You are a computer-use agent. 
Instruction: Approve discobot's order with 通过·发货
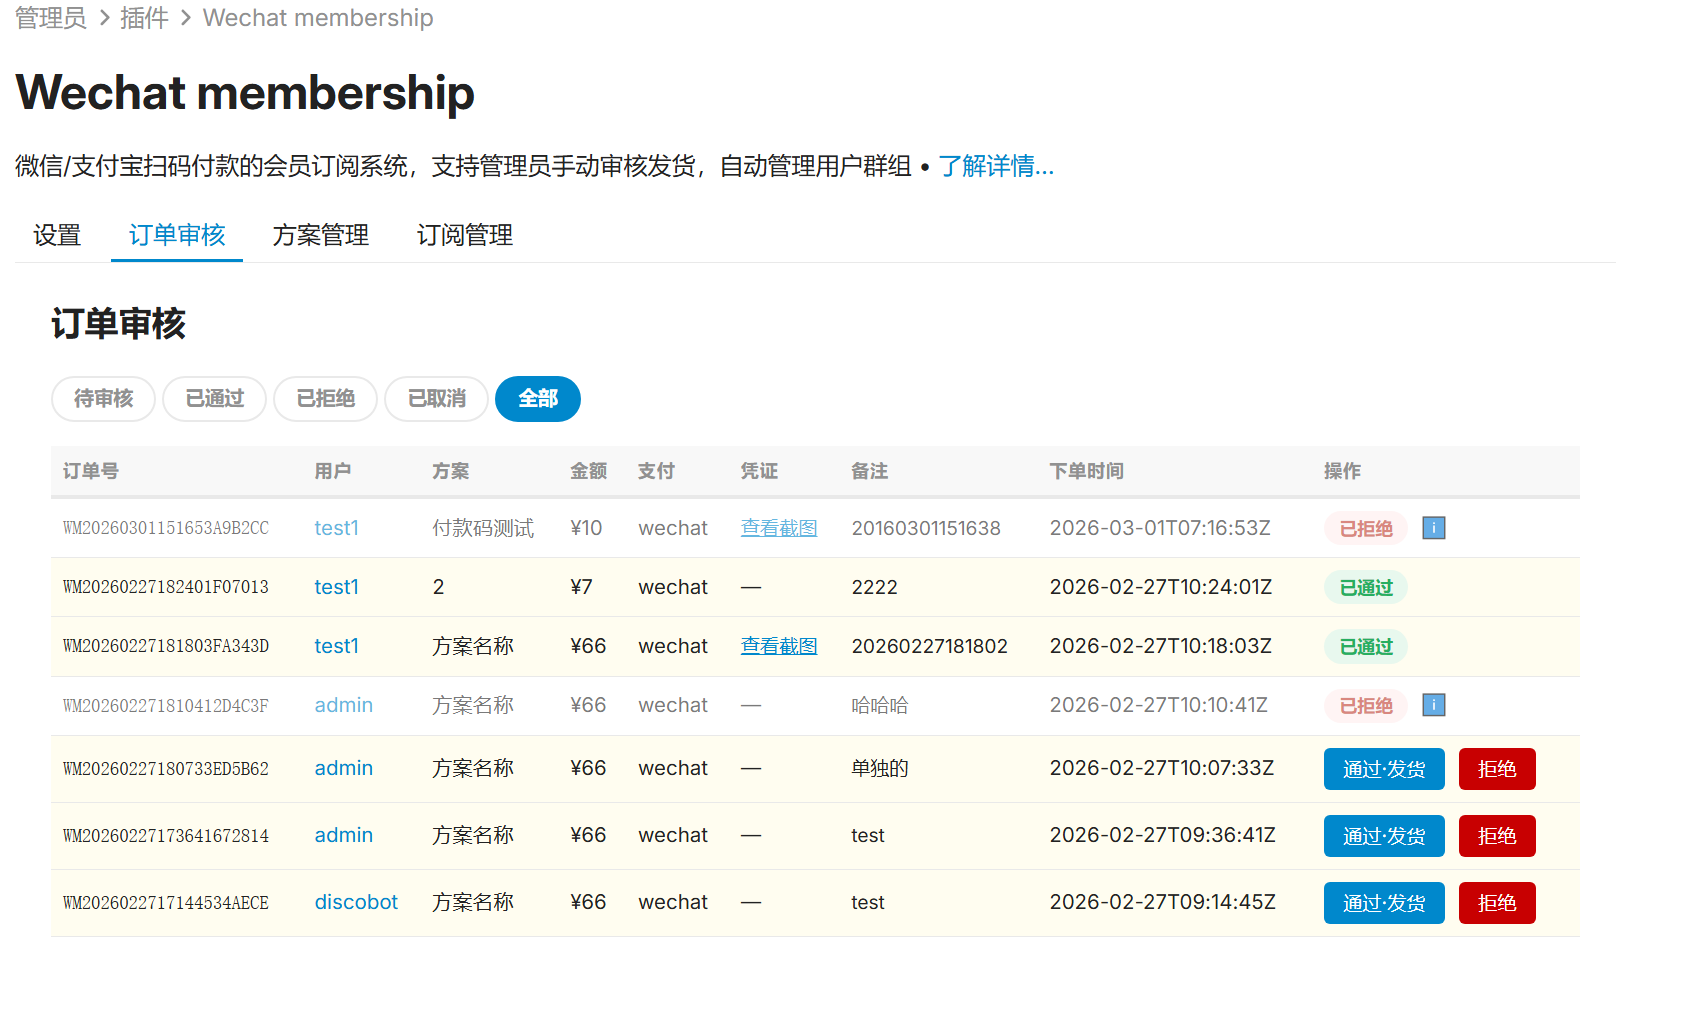point(1384,903)
